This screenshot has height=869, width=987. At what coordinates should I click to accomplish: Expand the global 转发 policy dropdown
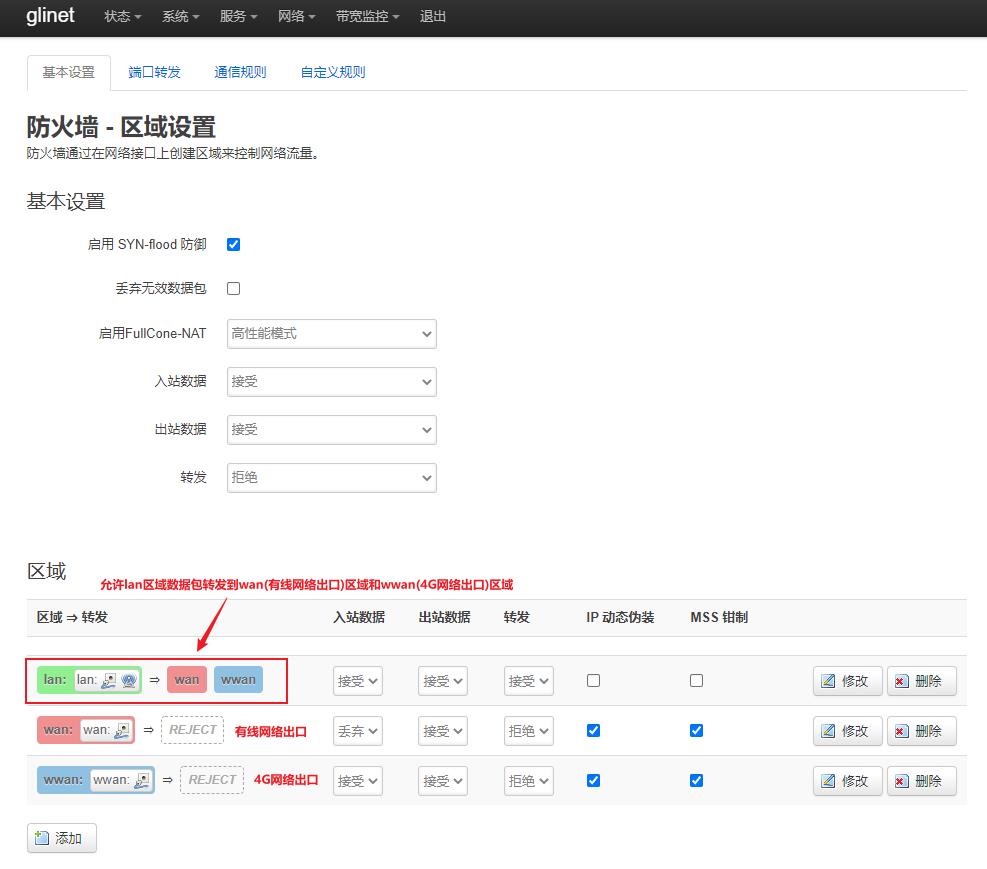(331, 477)
